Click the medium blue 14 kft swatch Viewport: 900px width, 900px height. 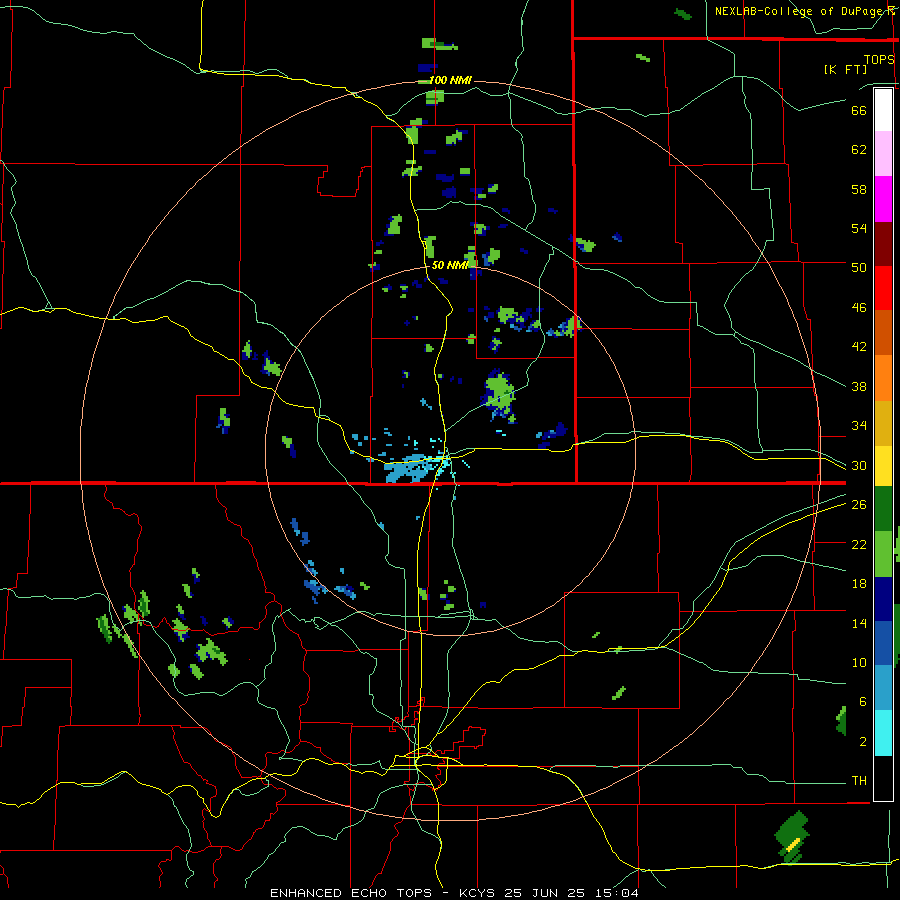883,643
